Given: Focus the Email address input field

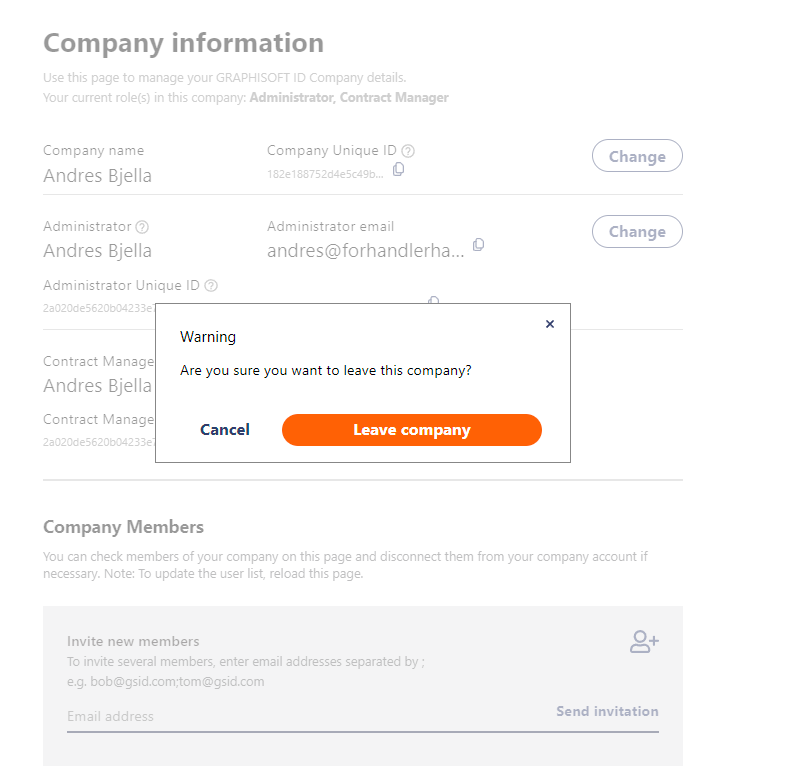Looking at the screenshot, I should (x=300, y=716).
